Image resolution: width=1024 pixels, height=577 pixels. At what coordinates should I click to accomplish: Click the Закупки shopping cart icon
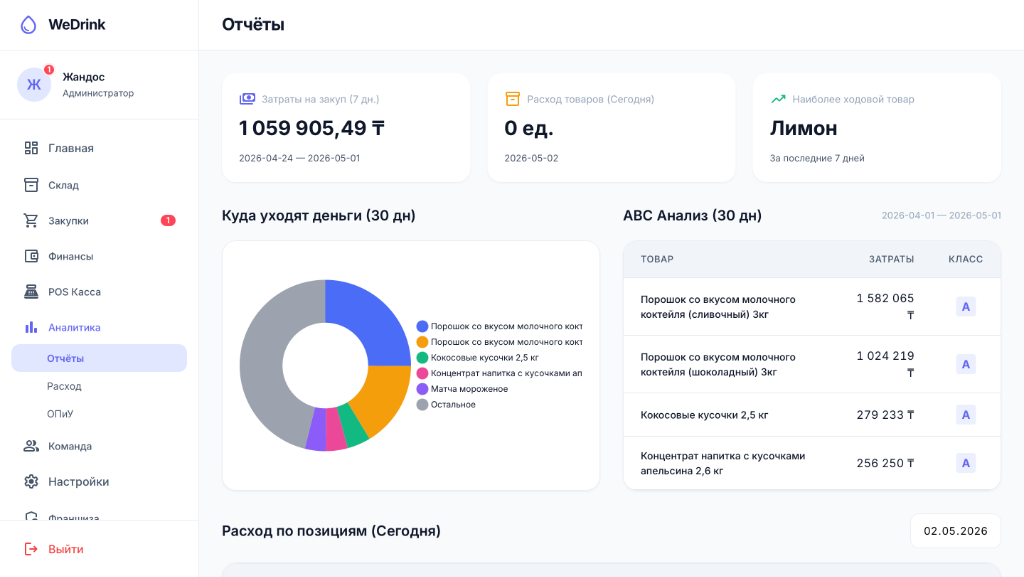tap(31, 221)
